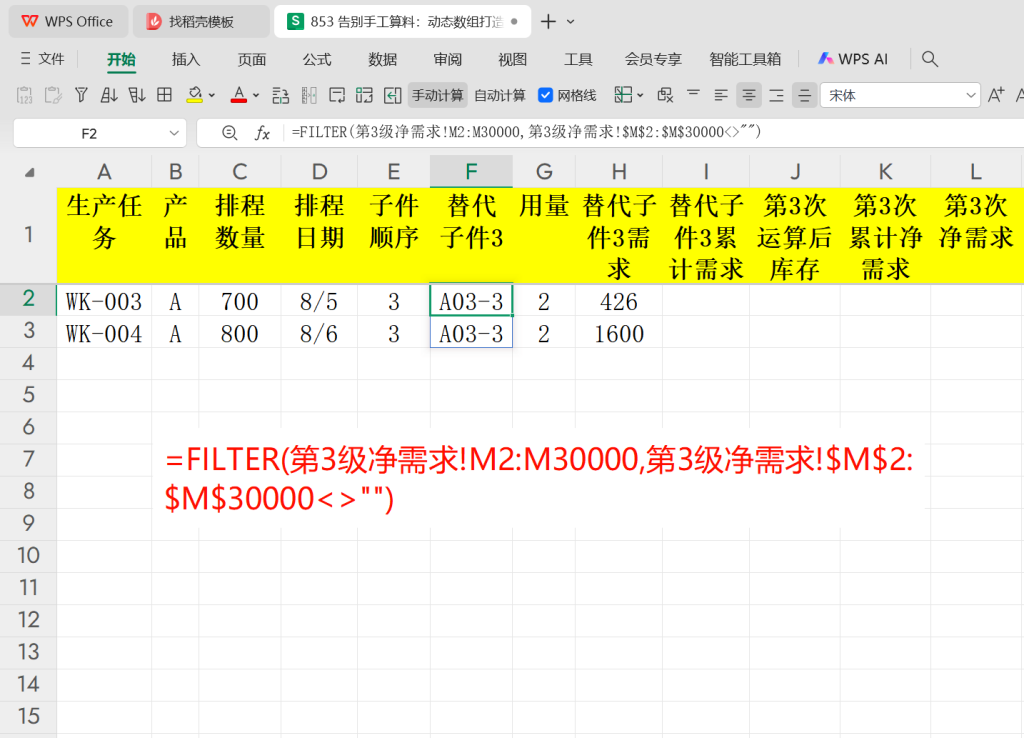This screenshot has height=738, width=1024.
Task: Apply the yellow fill color bucket
Action: tap(194, 95)
